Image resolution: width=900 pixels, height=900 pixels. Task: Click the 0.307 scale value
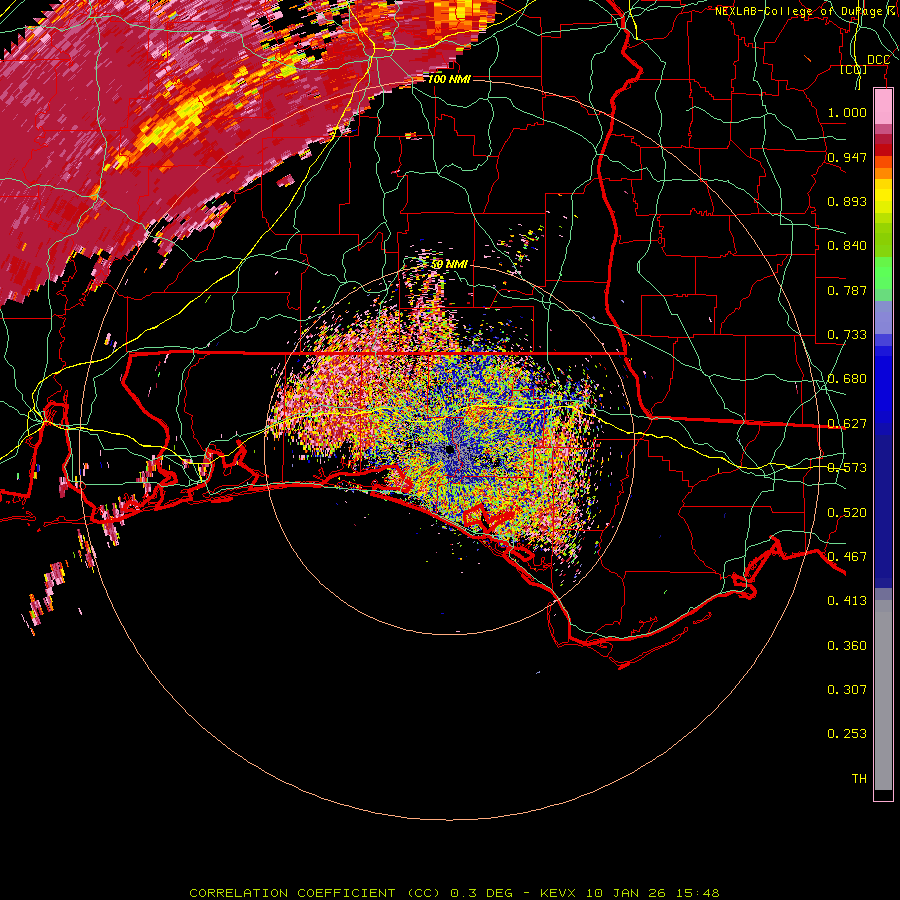(847, 690)
